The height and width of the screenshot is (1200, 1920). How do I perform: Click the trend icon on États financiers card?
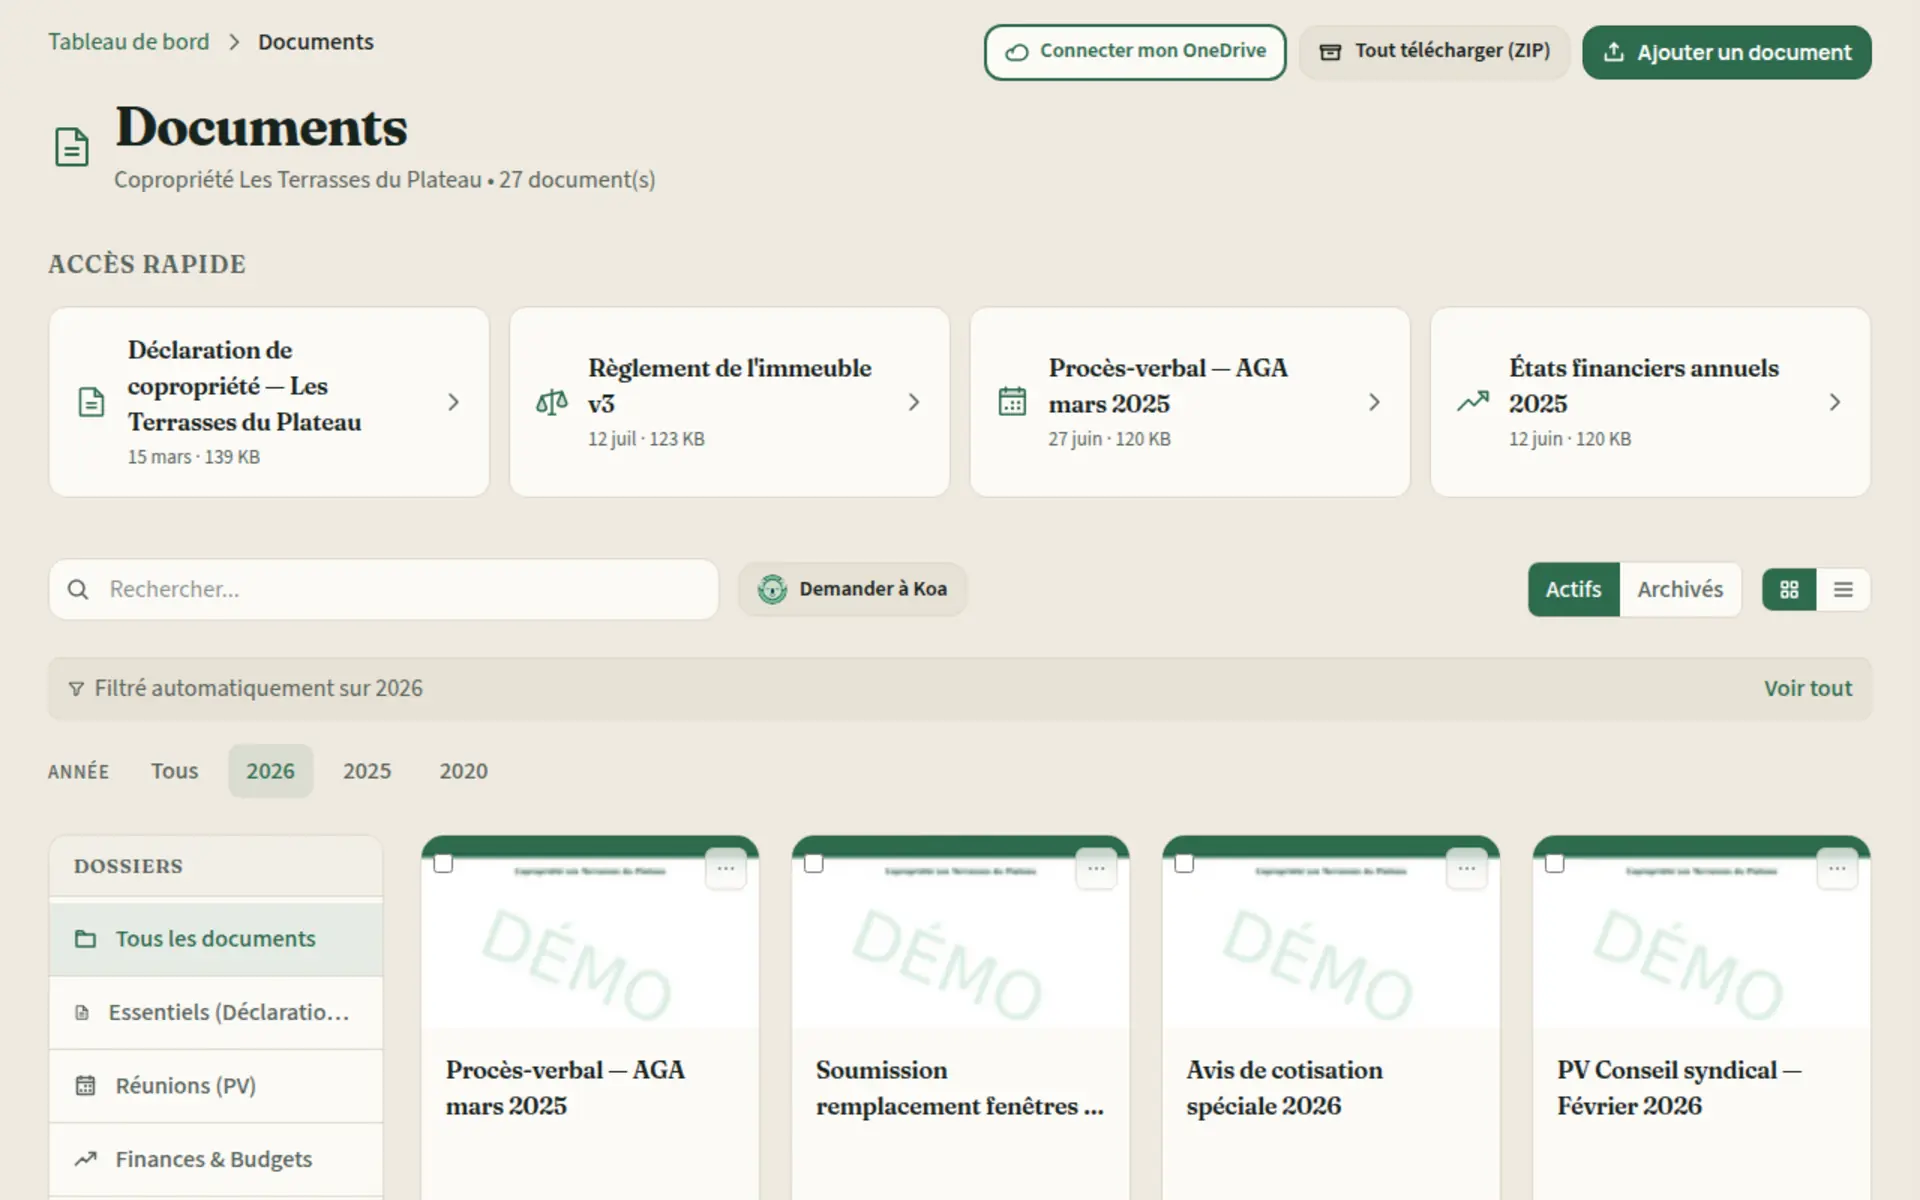pyautogui.click(x=1473, y=402)
